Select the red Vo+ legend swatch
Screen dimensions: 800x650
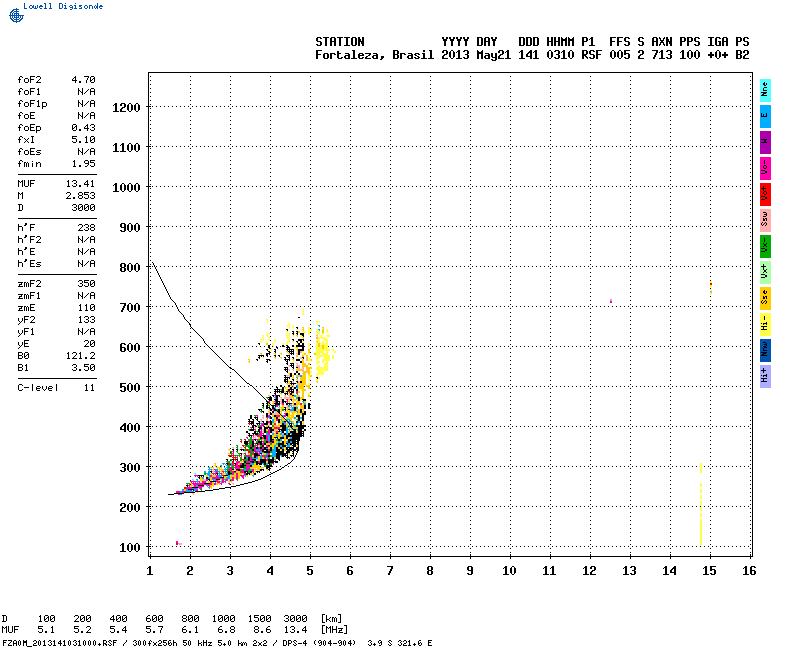765,194
